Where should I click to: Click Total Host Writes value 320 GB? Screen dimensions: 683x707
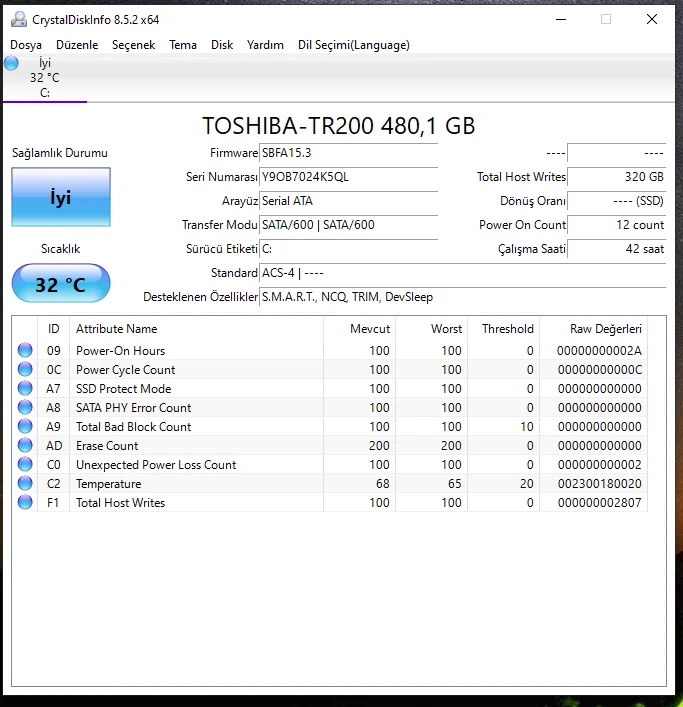[x=616, y=177]
